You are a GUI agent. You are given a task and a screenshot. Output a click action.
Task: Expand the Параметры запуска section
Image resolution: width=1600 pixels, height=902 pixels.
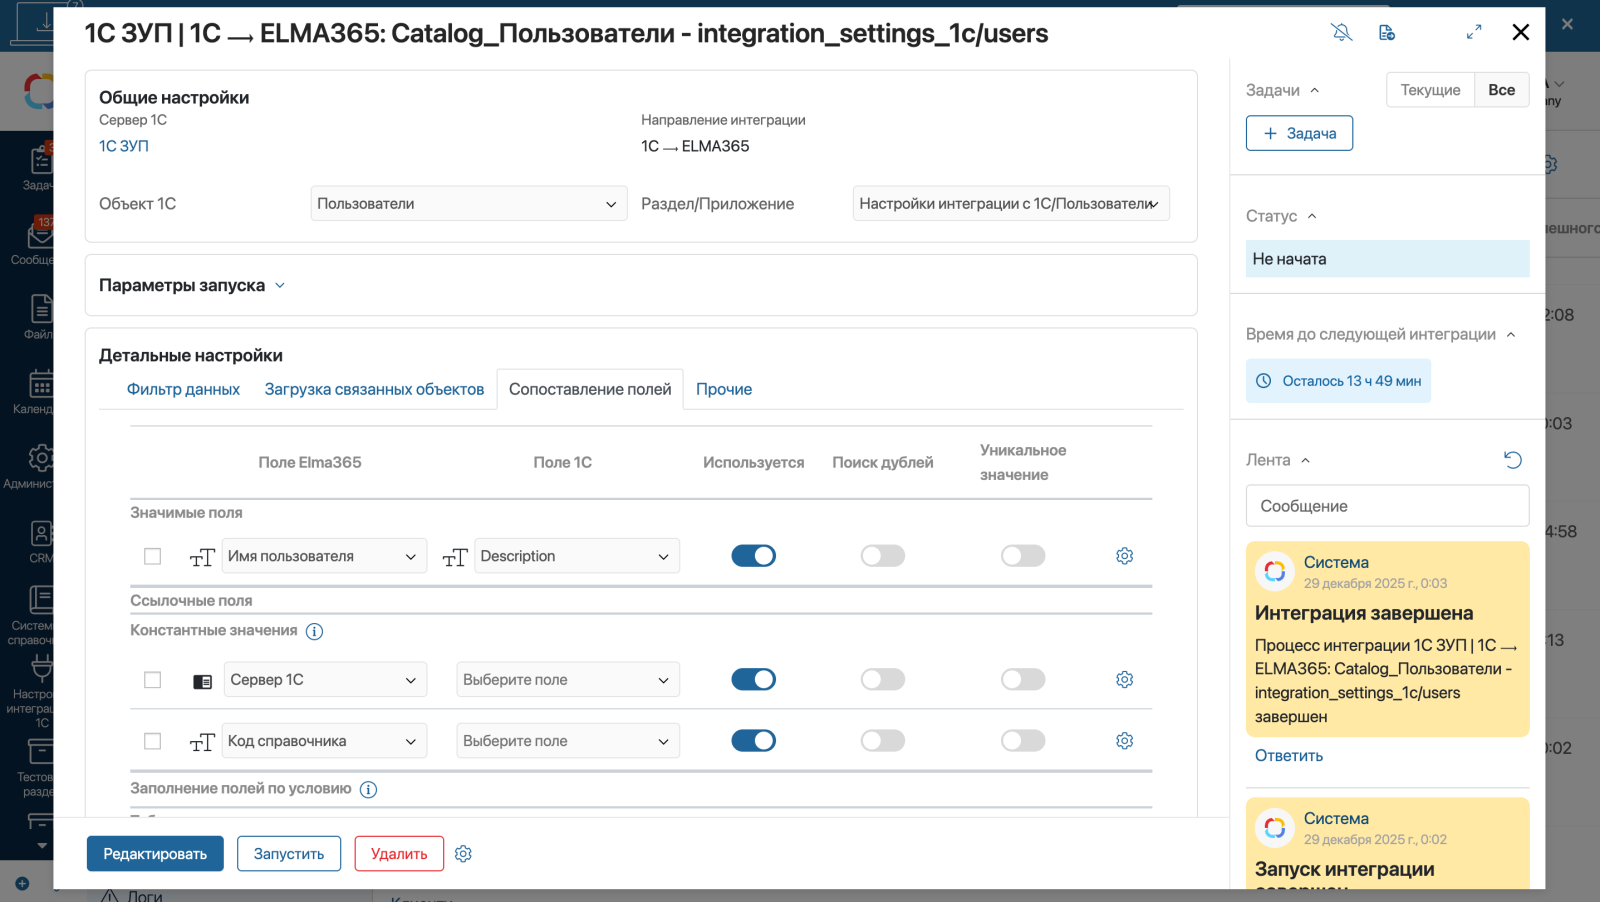[192, 286]
